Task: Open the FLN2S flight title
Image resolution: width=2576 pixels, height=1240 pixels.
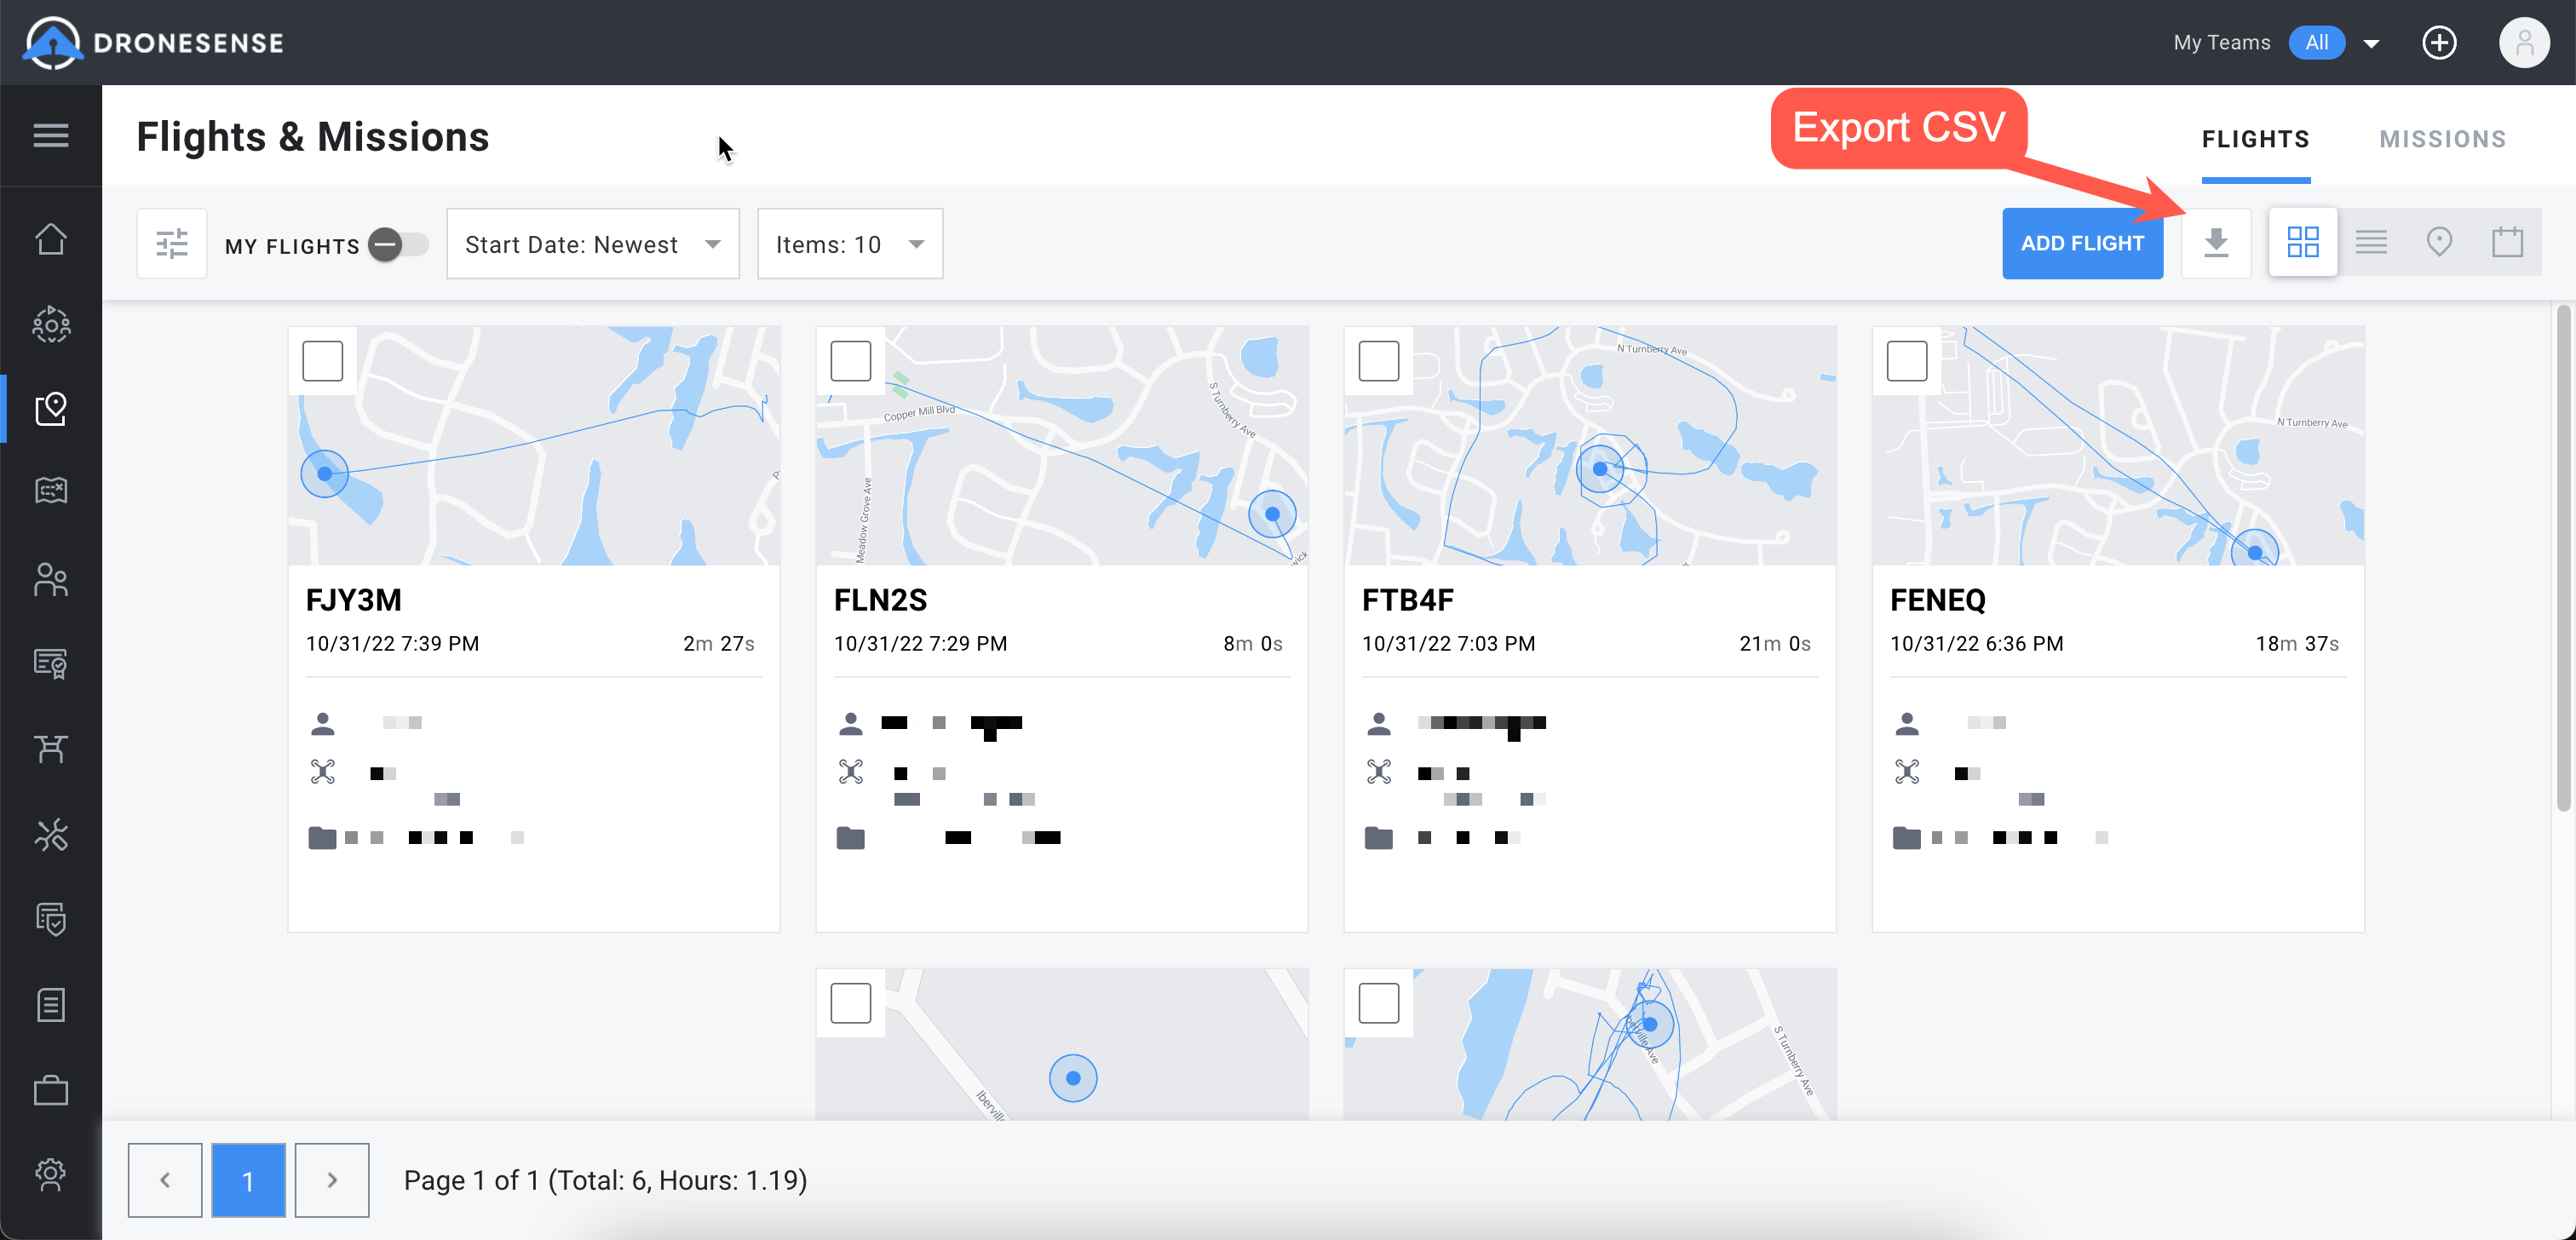Action: tap(880, 600)
